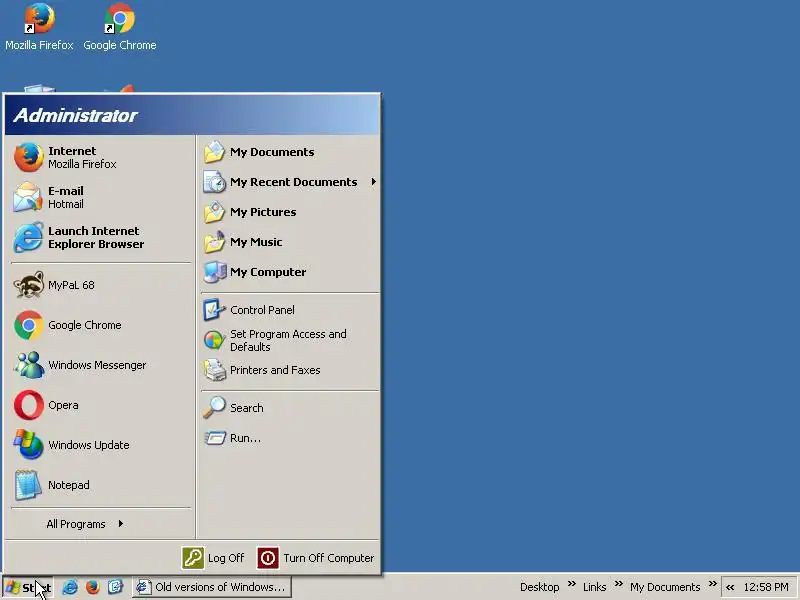Click third quick launch icon after Firefox
Viewport: 800px width, 600px height.
tap(115, 587)
